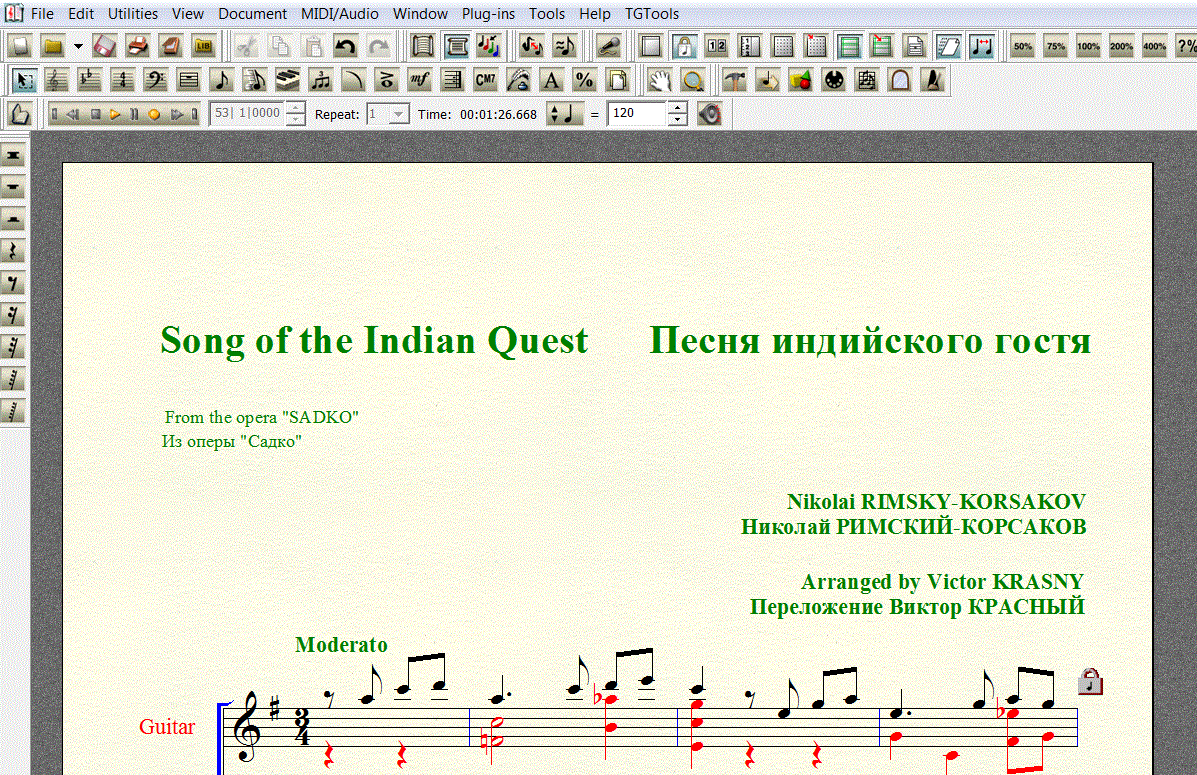1197x775 pixels.
Task: Click the microphone icon in the top toolbar
Action: pyautogui.click(x=608, y=47)
